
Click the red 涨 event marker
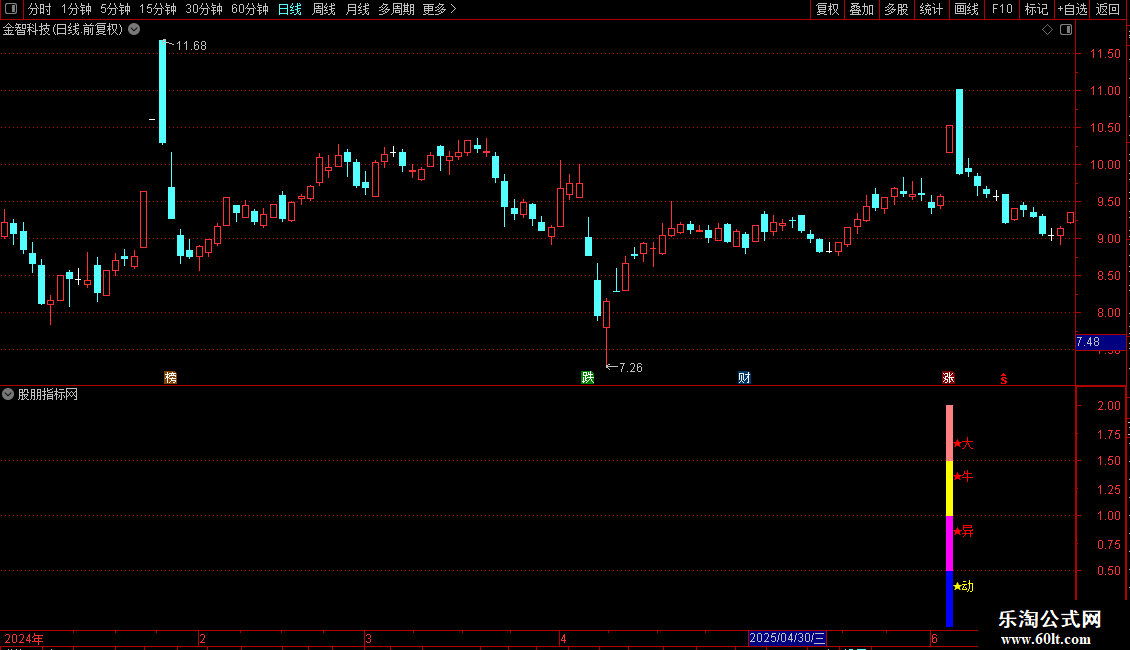tap(948, 378)
